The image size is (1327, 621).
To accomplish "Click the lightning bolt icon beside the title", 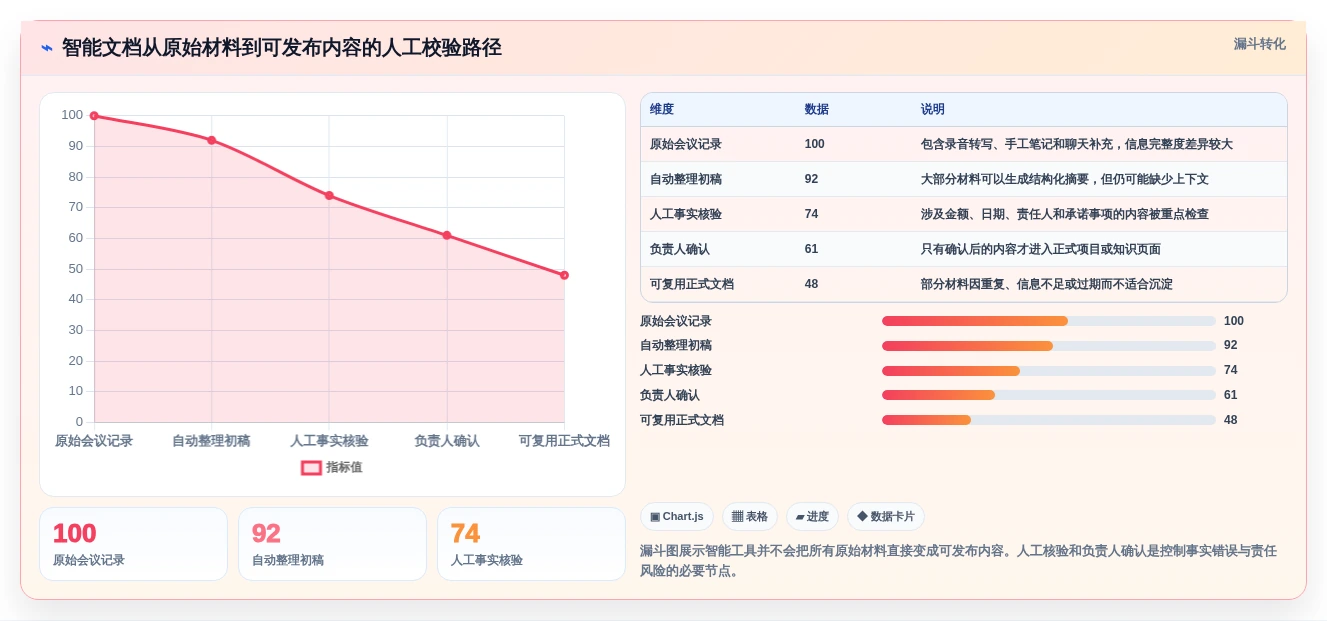I will click(47, 47).
